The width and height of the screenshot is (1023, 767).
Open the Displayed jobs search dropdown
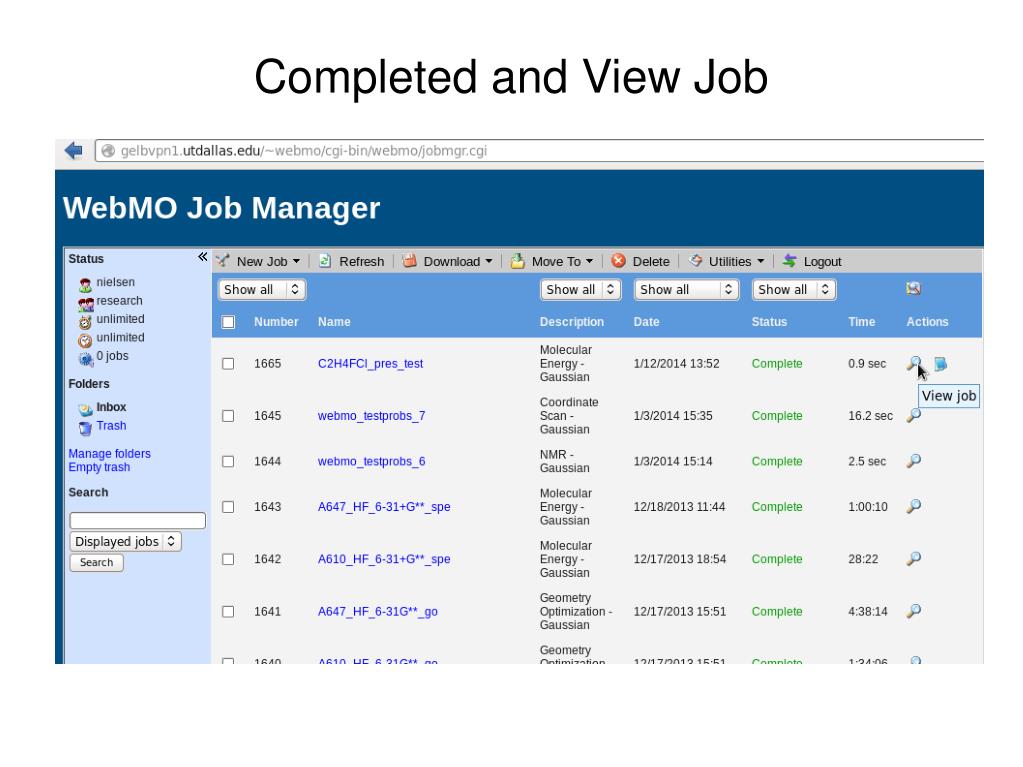tap(125, 541)
